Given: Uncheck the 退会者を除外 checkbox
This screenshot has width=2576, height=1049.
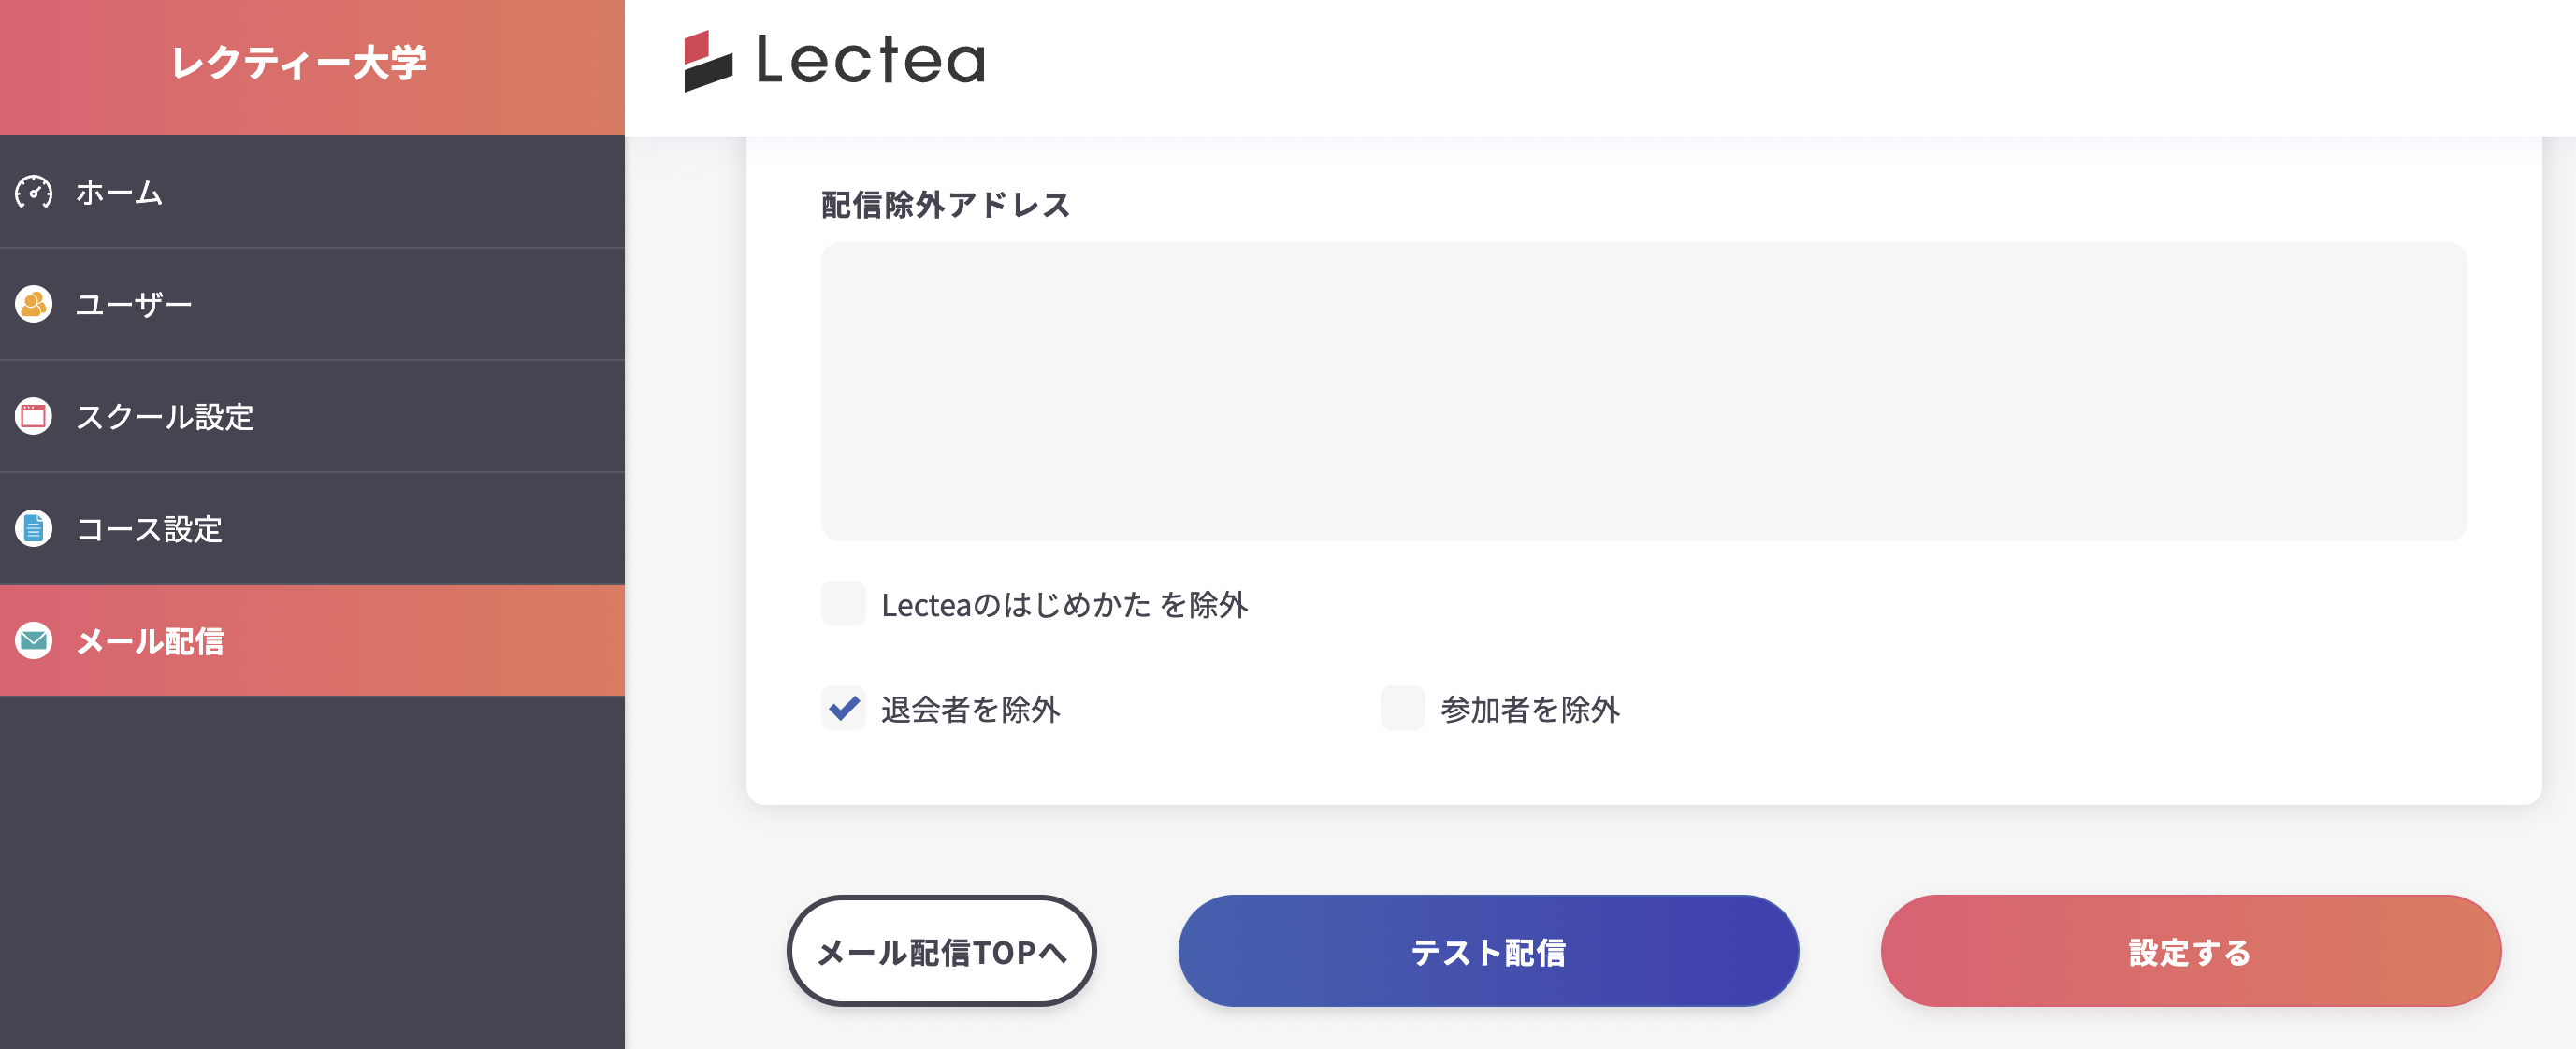Looking at the screenshot, I should pyautogui.click(x=843, y=708).
